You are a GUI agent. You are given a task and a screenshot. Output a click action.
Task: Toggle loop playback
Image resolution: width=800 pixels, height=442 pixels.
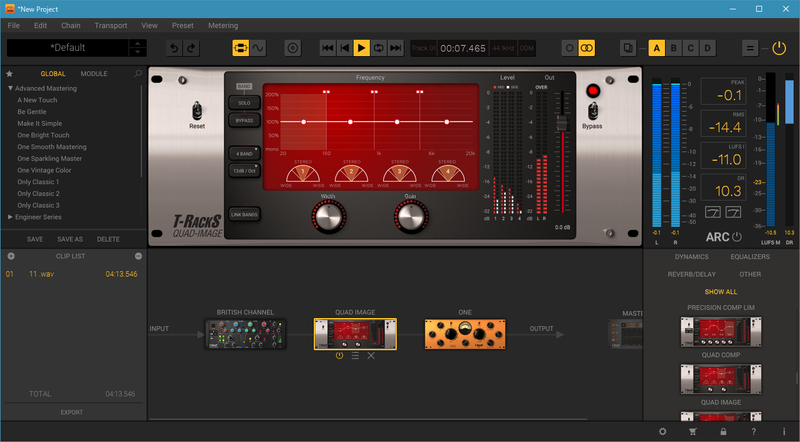click(x=378, y=48)
